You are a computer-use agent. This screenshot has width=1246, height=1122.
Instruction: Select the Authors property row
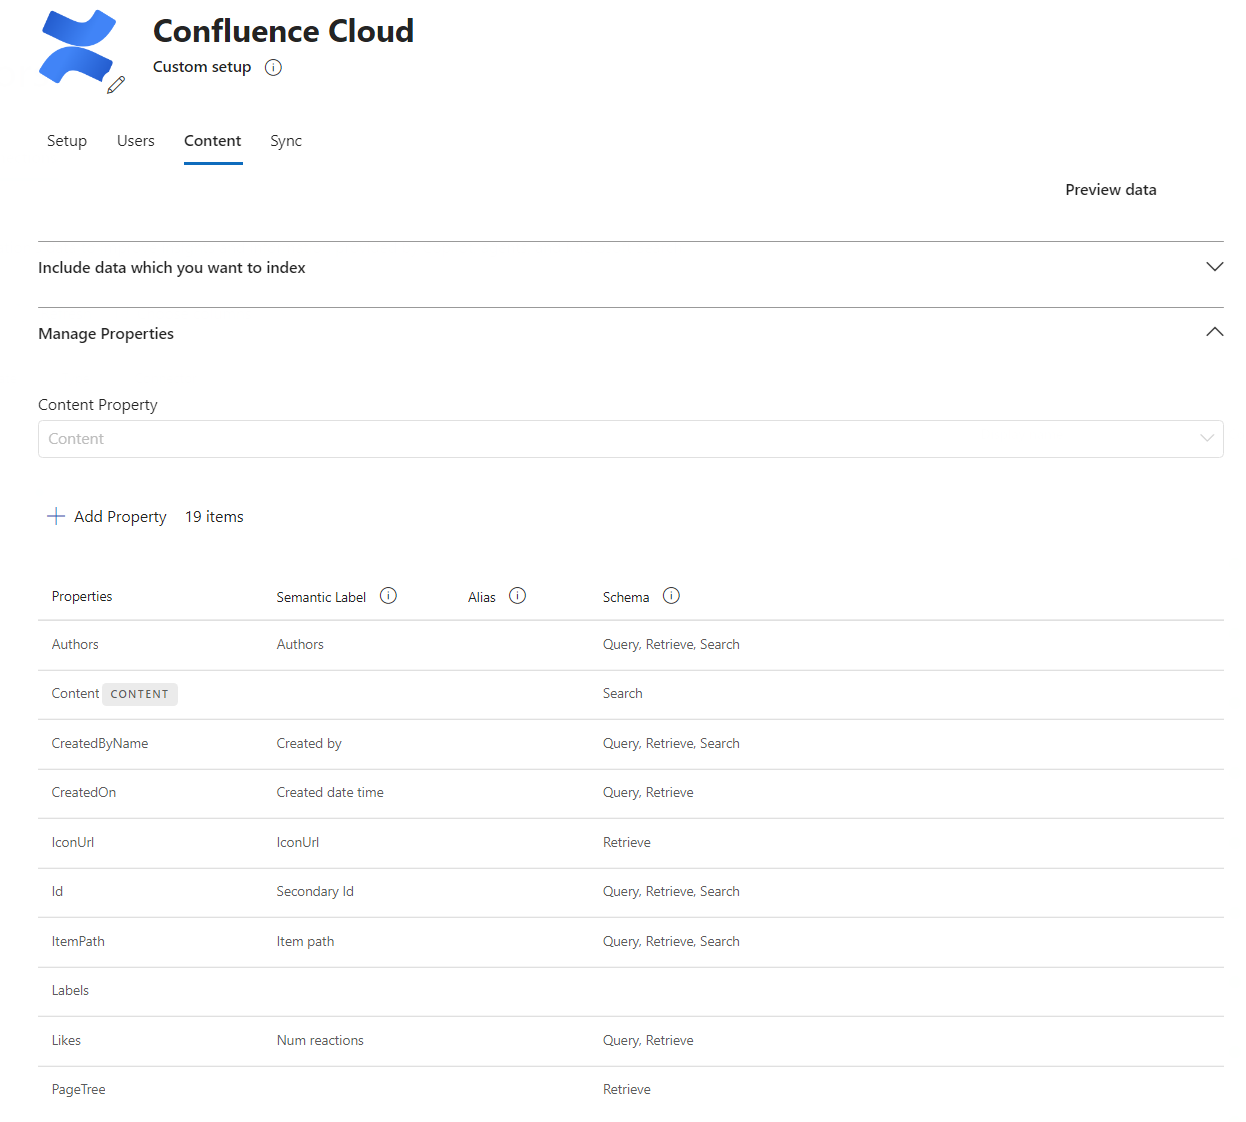75,645
